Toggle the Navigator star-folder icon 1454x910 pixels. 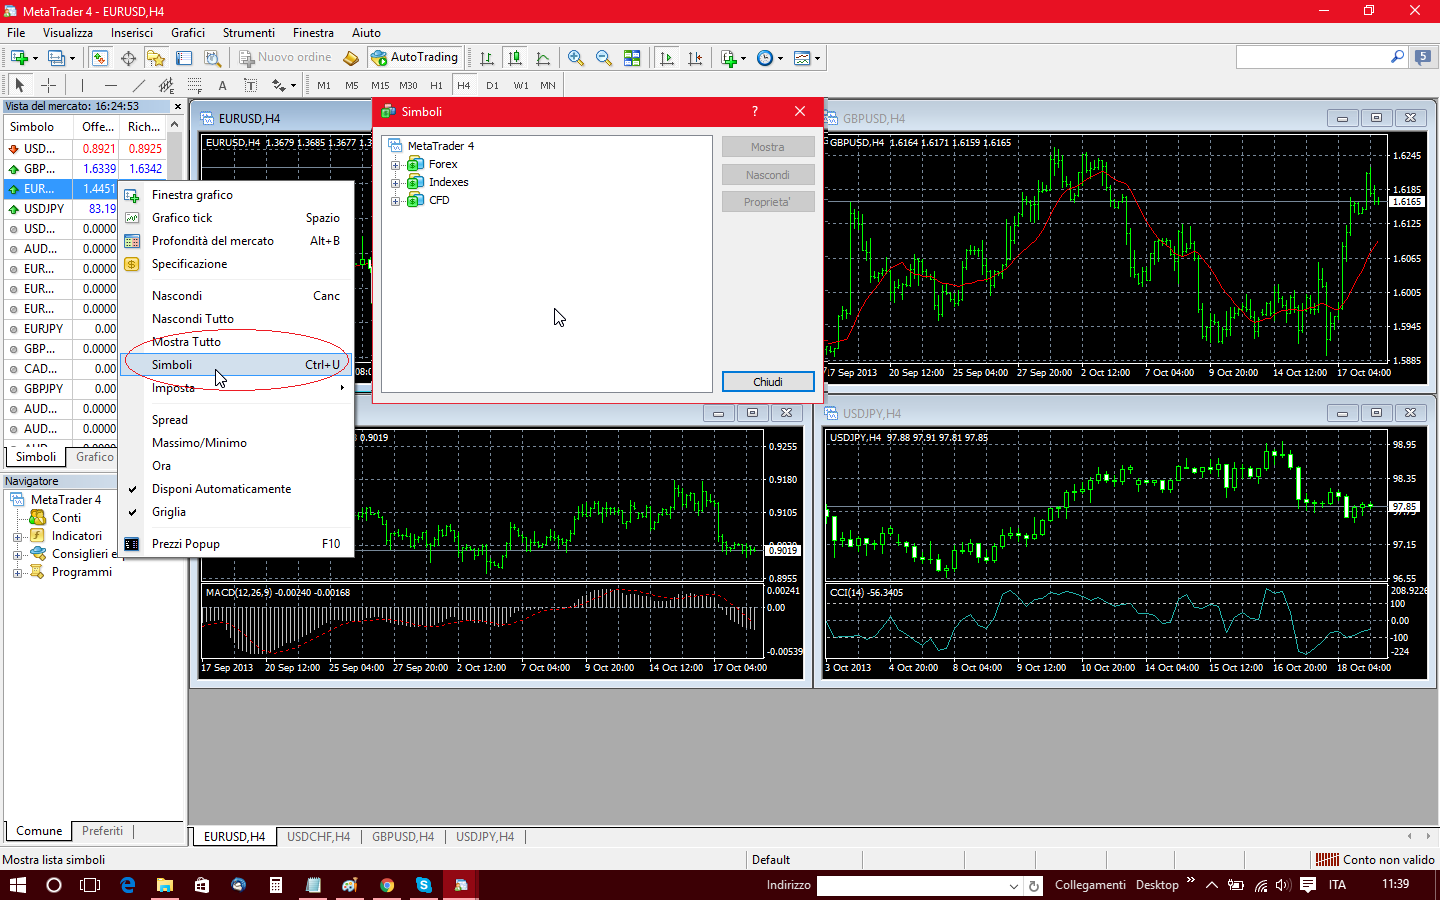coord(156,58)
